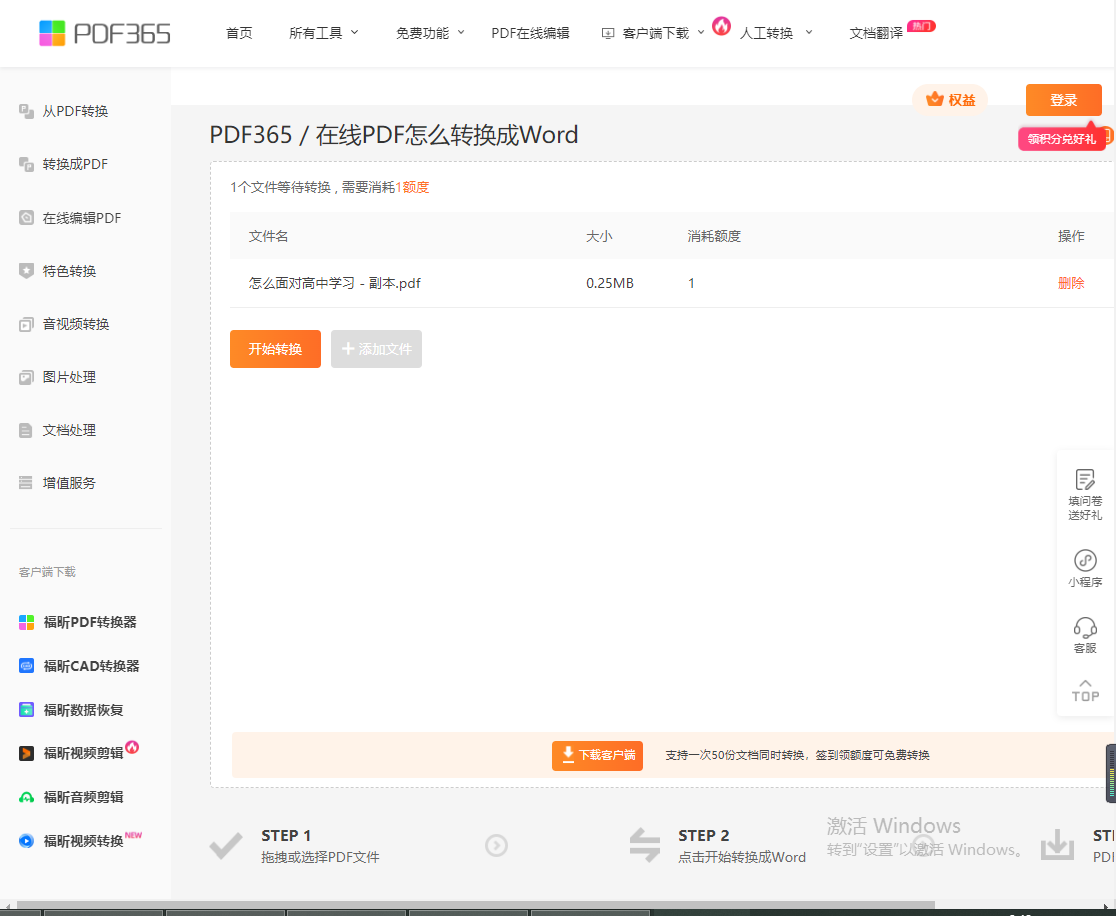Open PDF在线编辑 in the top nav
Viewport: 1116px width, 916px height.
point(530,33)
